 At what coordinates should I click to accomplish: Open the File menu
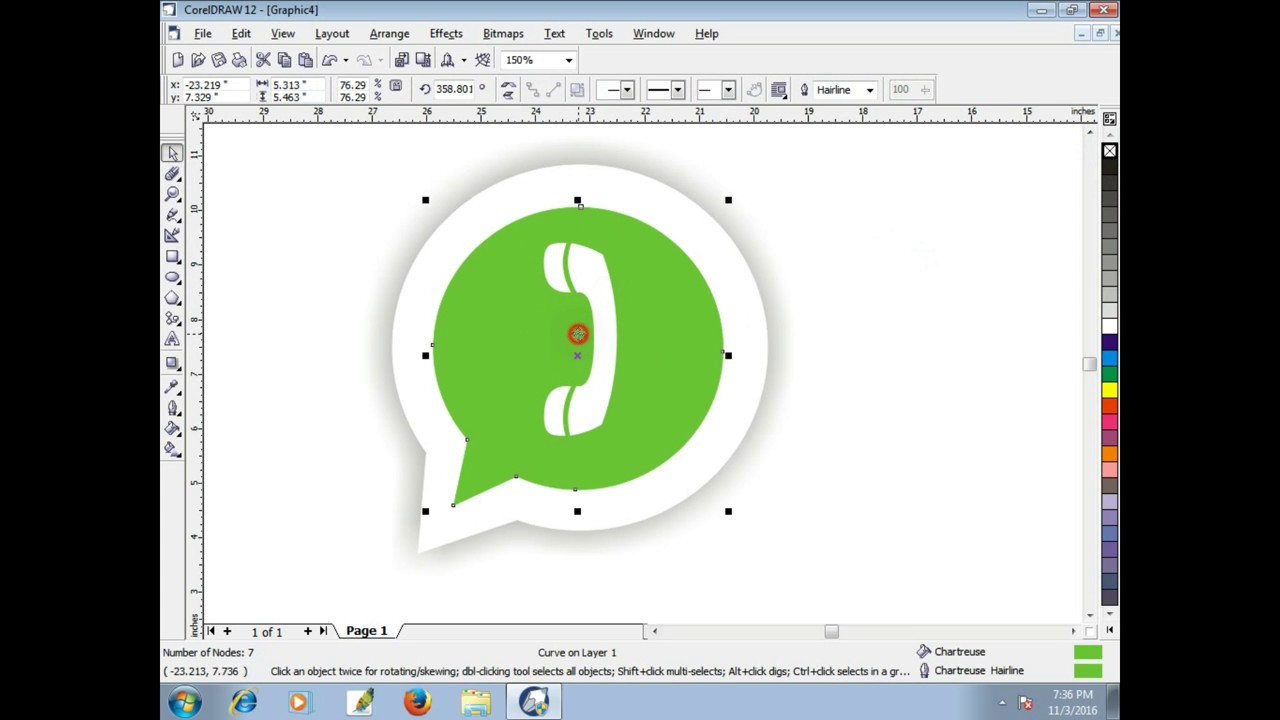(x=203, y=33)
